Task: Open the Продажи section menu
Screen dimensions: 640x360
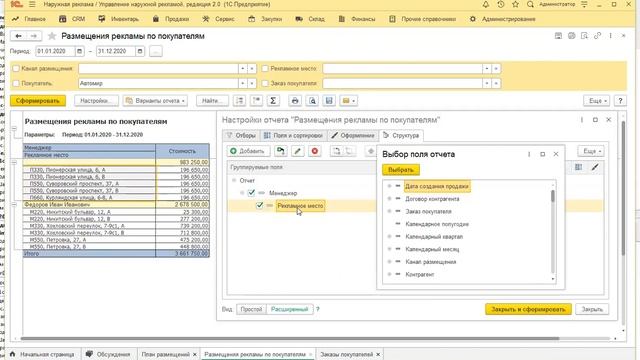Action: pos(171,19)
